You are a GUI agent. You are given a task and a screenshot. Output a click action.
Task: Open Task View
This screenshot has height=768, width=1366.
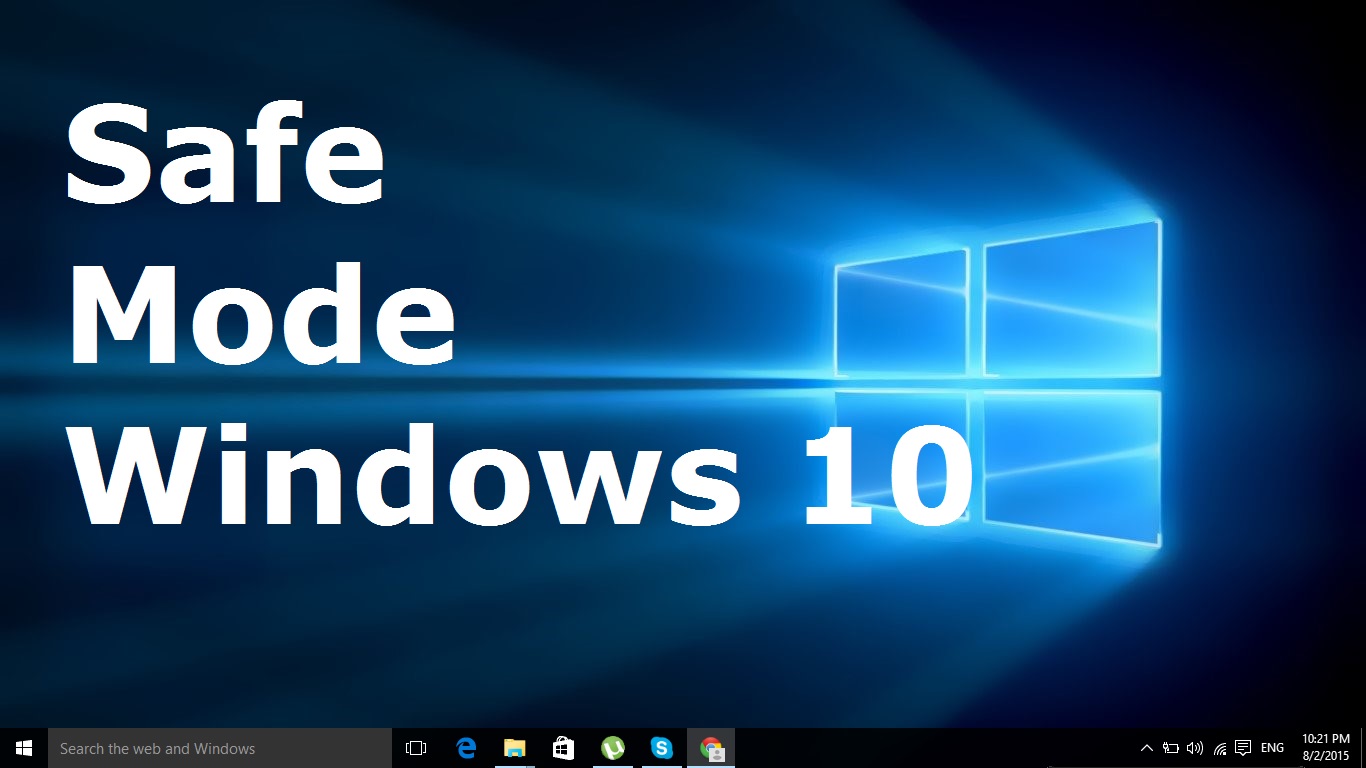[x=415, y=748]
